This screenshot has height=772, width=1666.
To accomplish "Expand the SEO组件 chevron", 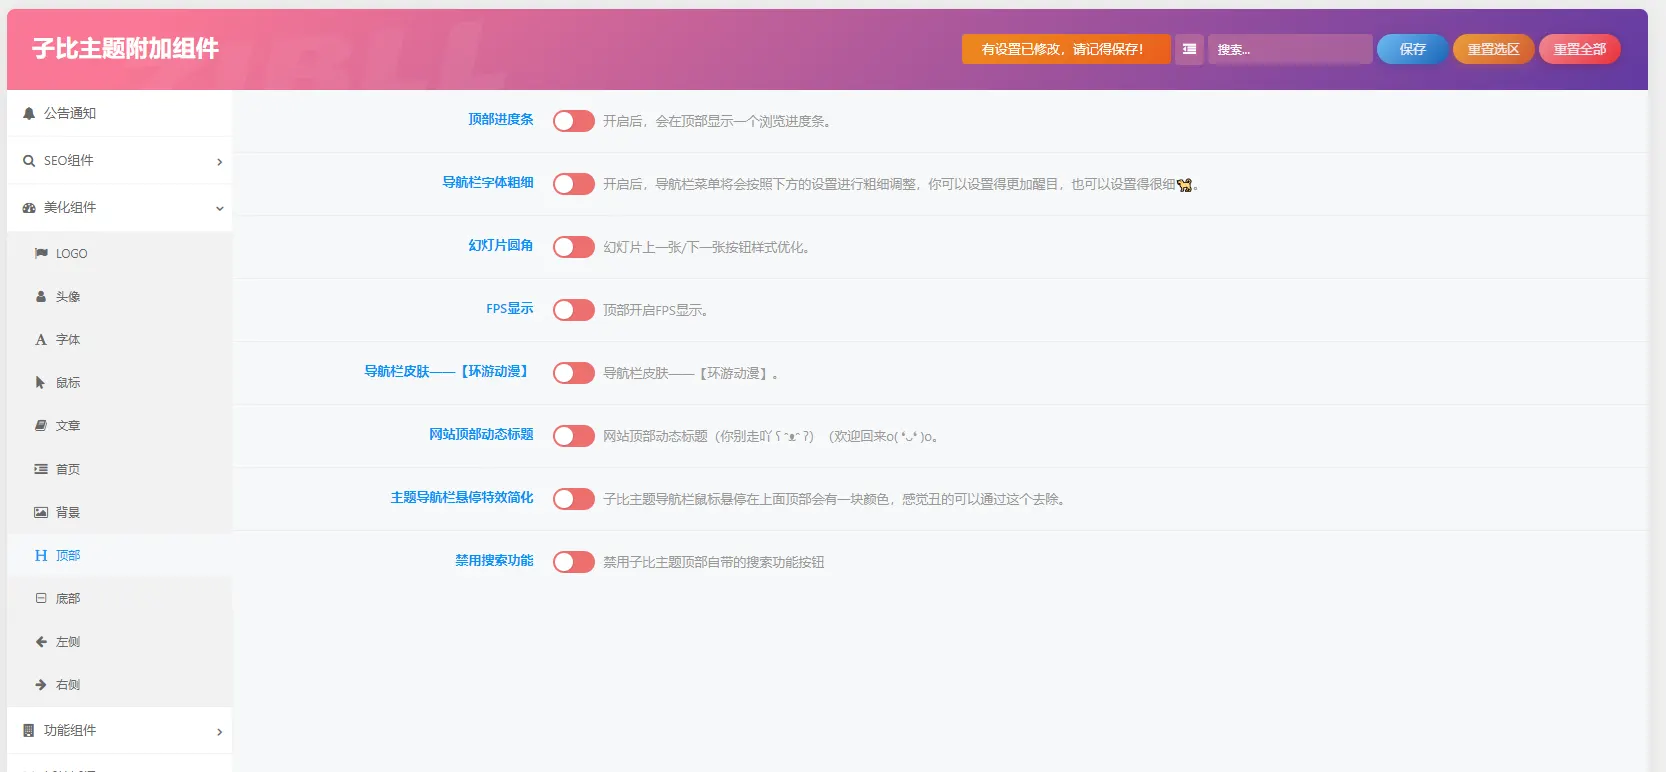I will [x=220, y=162].
